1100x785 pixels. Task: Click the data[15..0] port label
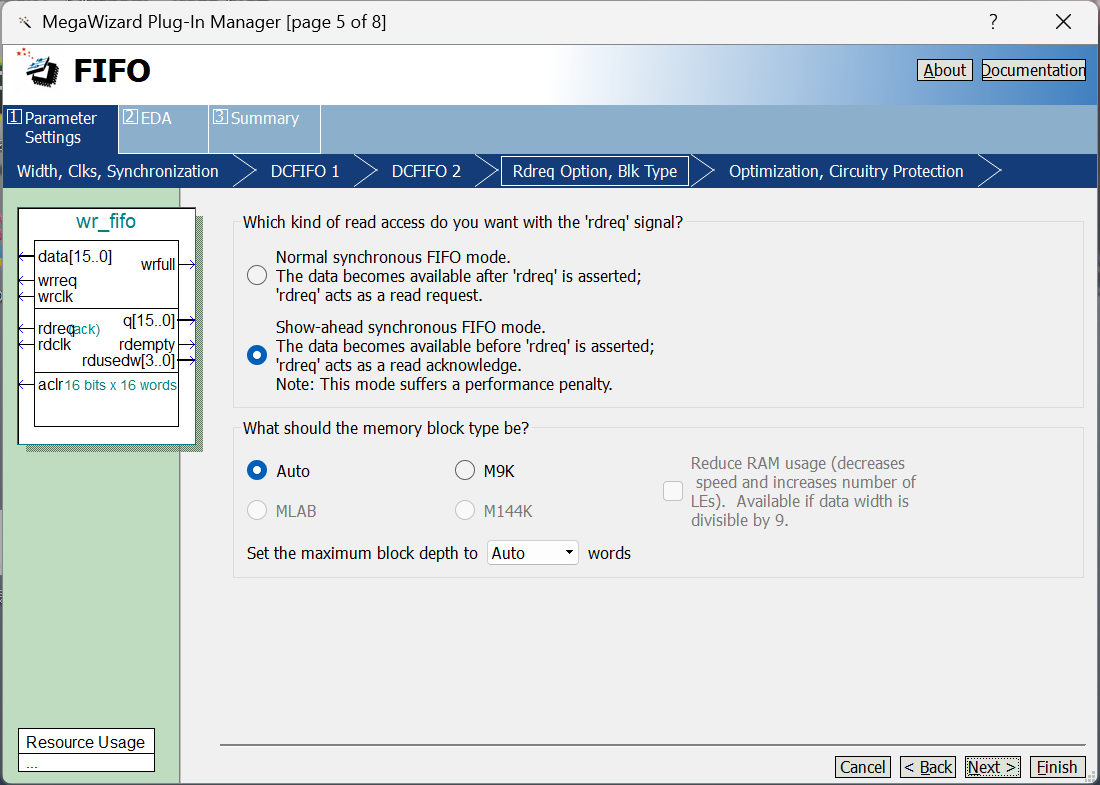(75, 256)
